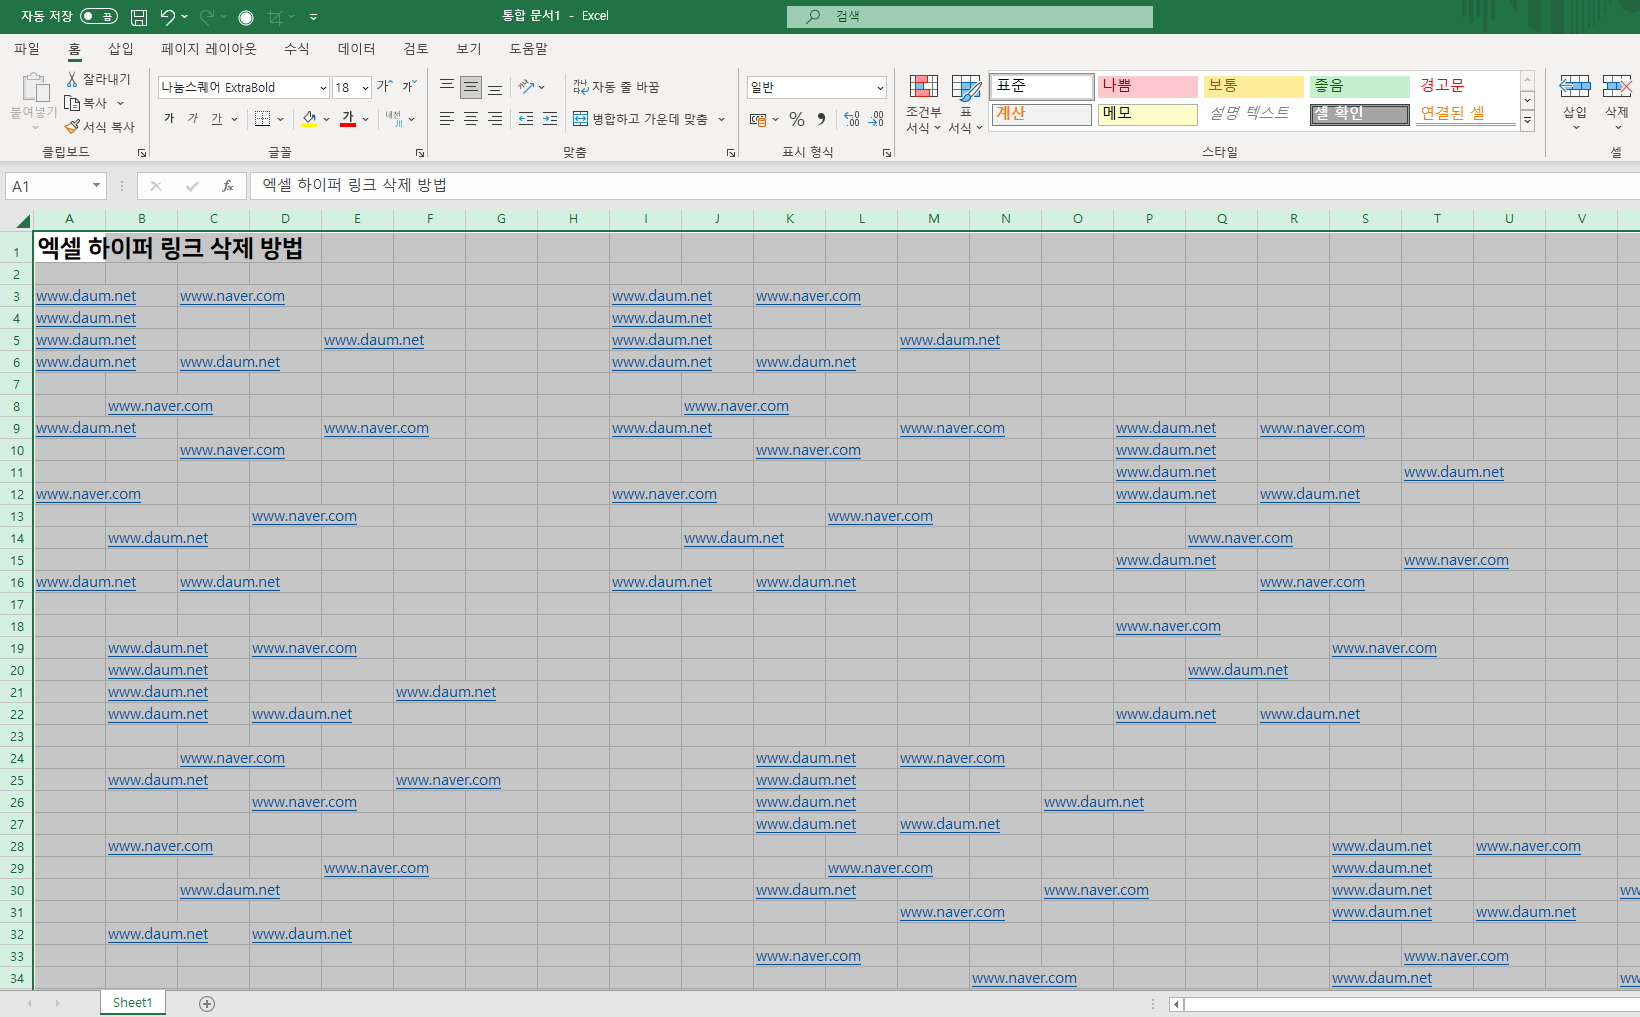Image resolution: width=1640 pixels, height=1017 pixels.
Task: Click the horizontal scrollbar left arrow
Action: [x=1177, y=1004]
